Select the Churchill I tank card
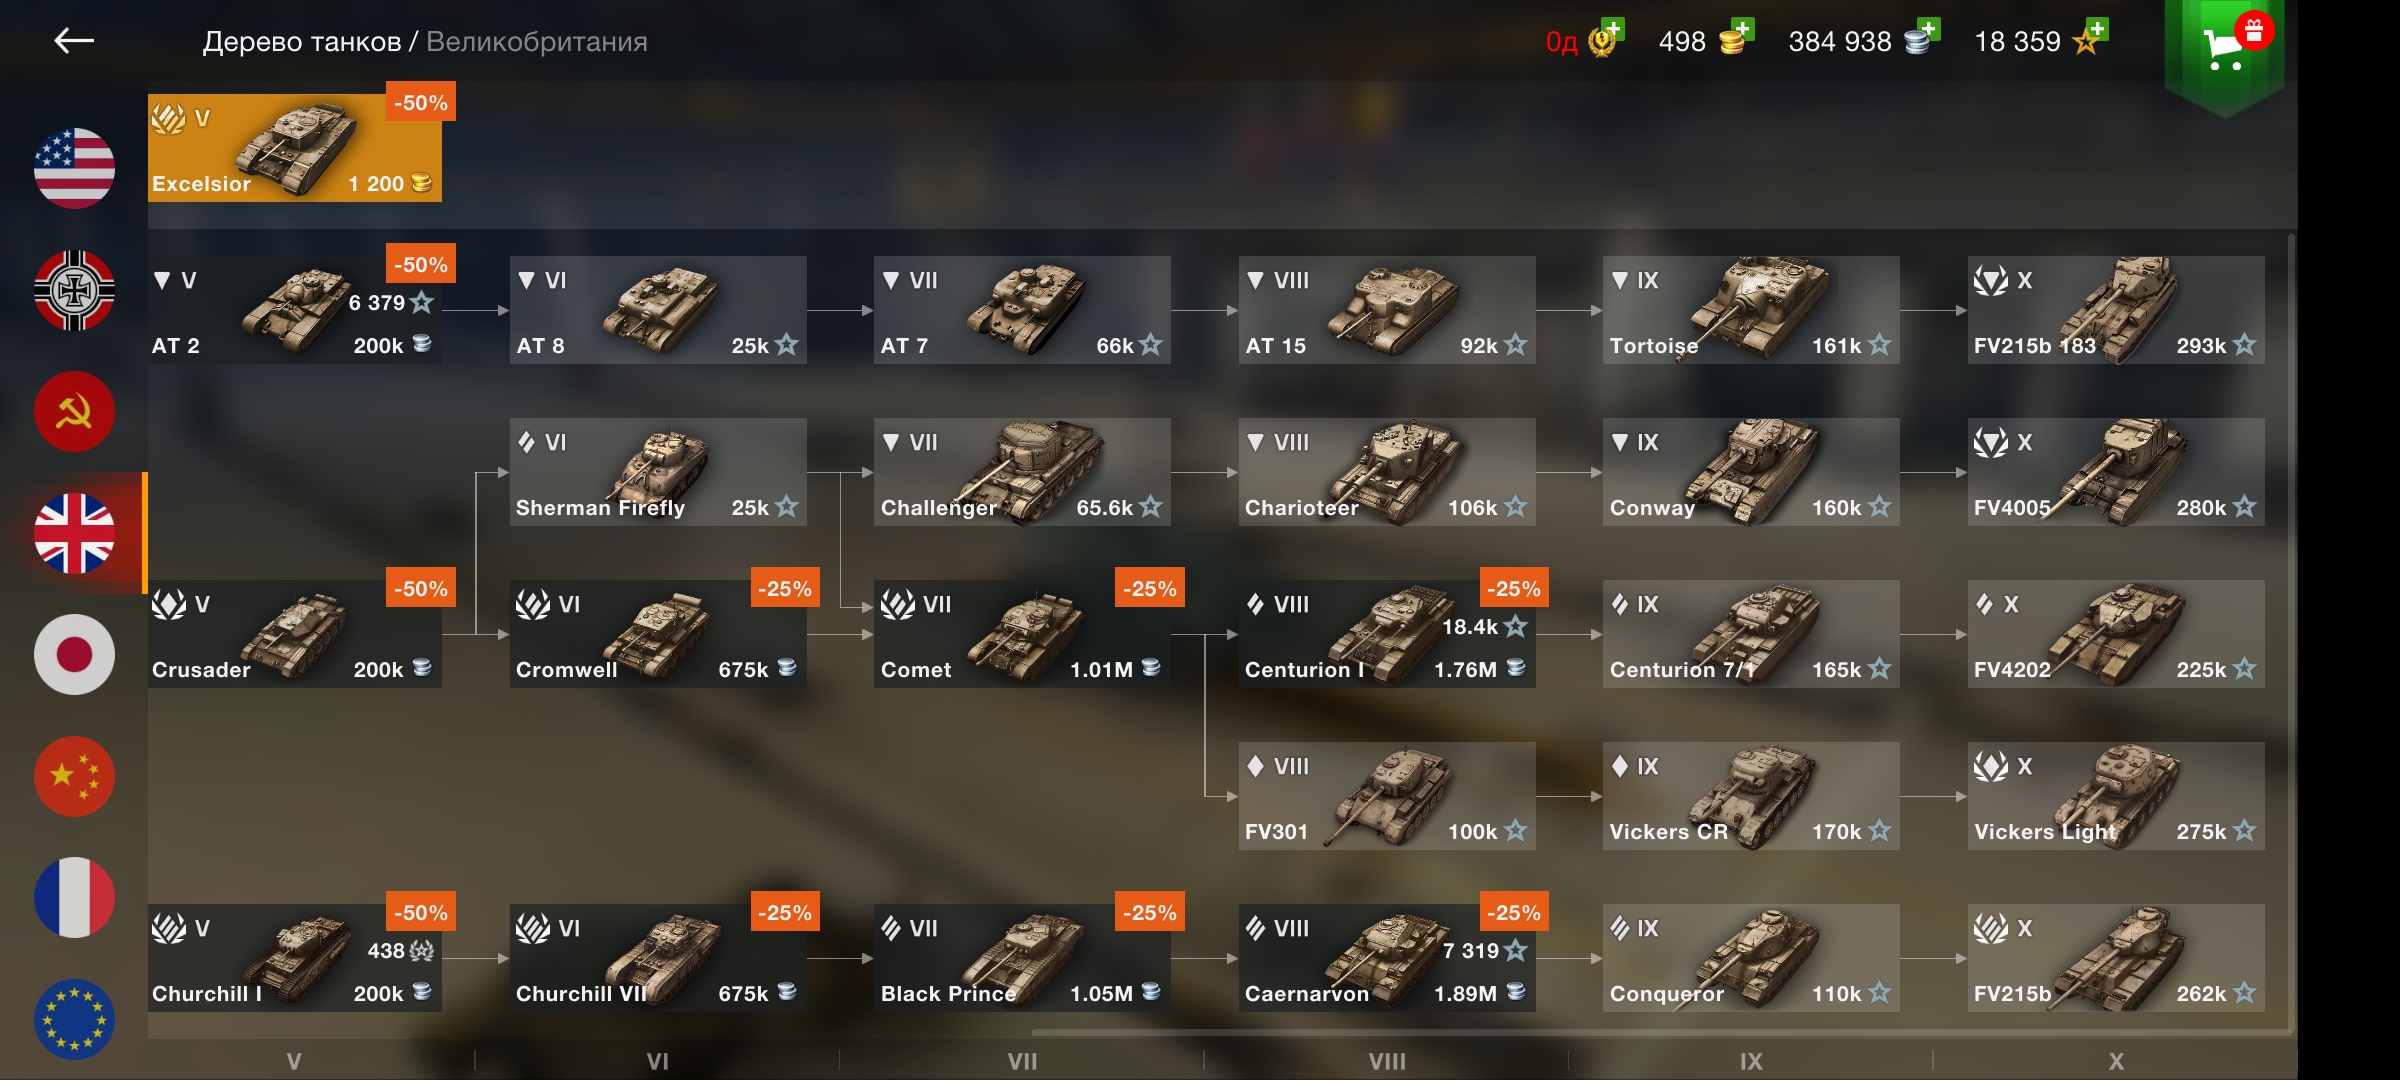Viewport: 2400px width, 1080px height. [295, 958]
